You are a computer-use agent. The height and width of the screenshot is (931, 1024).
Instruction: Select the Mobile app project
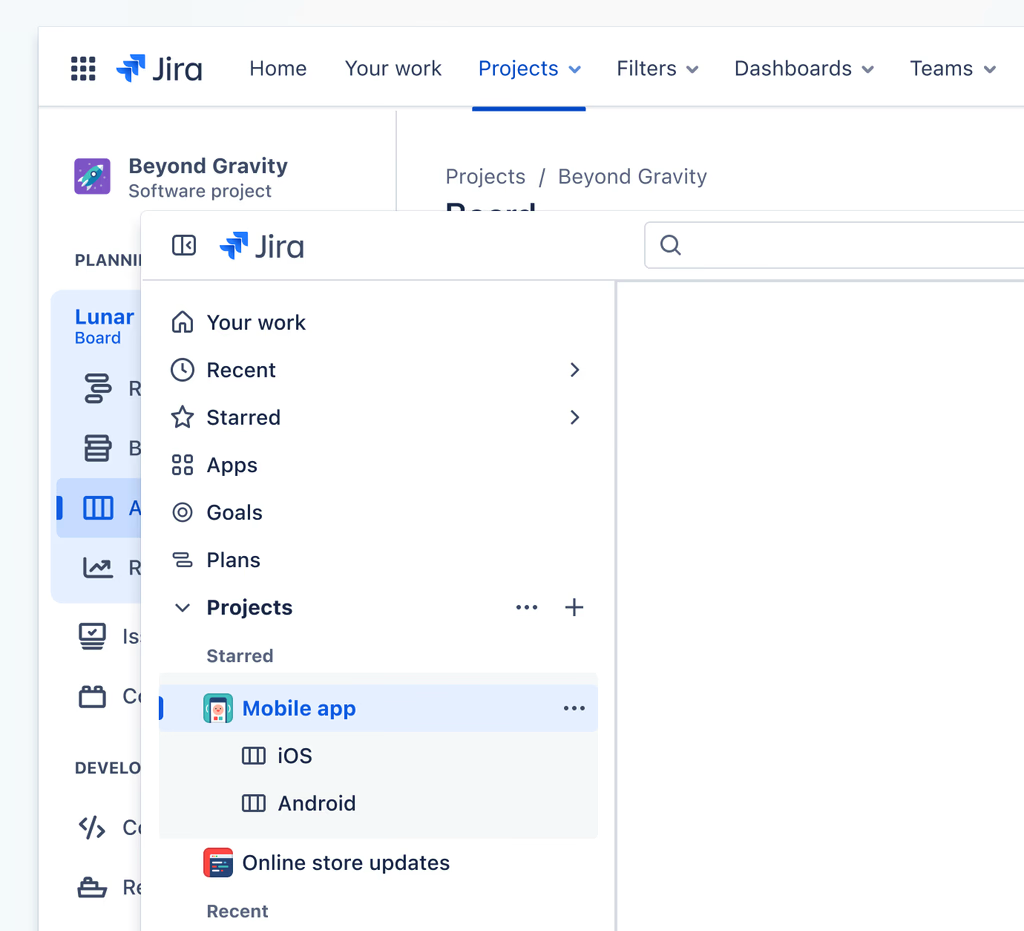point(378,708)
